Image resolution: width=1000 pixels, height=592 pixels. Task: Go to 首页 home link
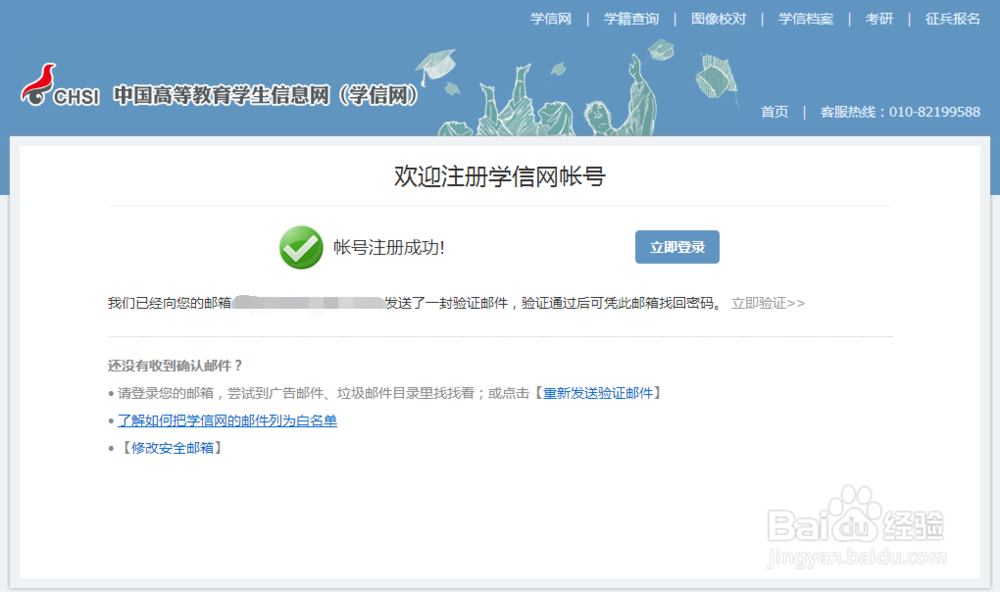(x=774, y=112)
